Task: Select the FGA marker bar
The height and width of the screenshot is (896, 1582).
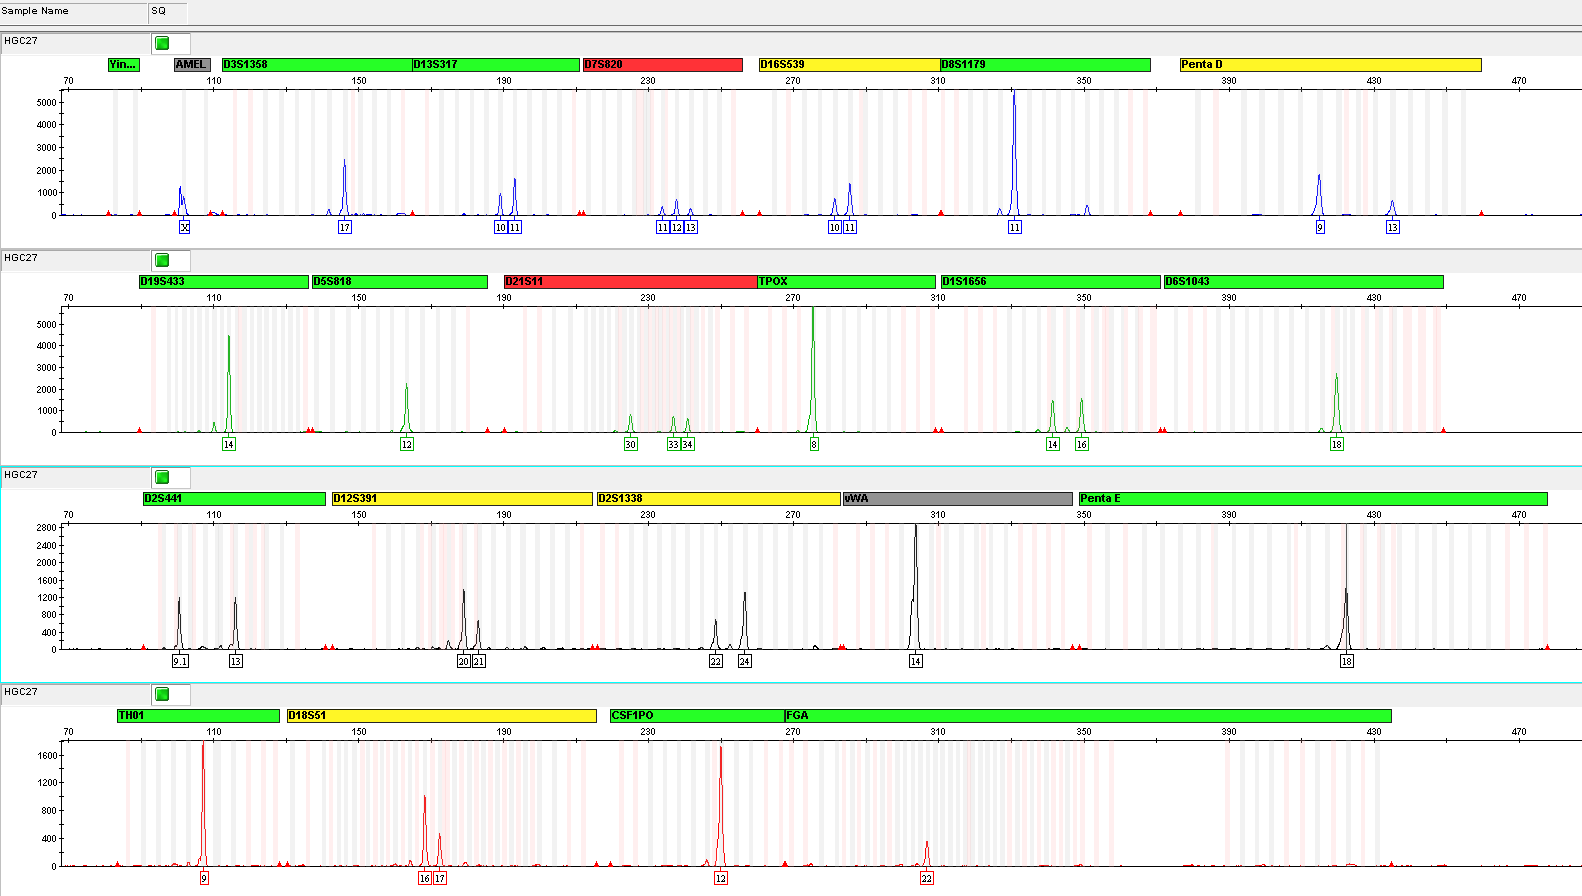Action: tap(1087, 716)
